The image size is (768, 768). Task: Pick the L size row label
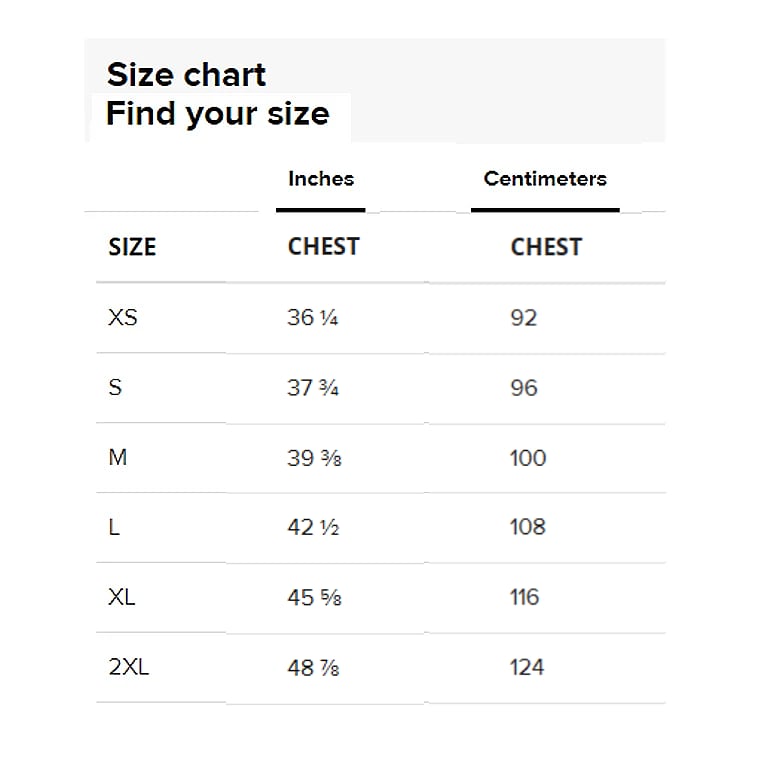(114, 527)
